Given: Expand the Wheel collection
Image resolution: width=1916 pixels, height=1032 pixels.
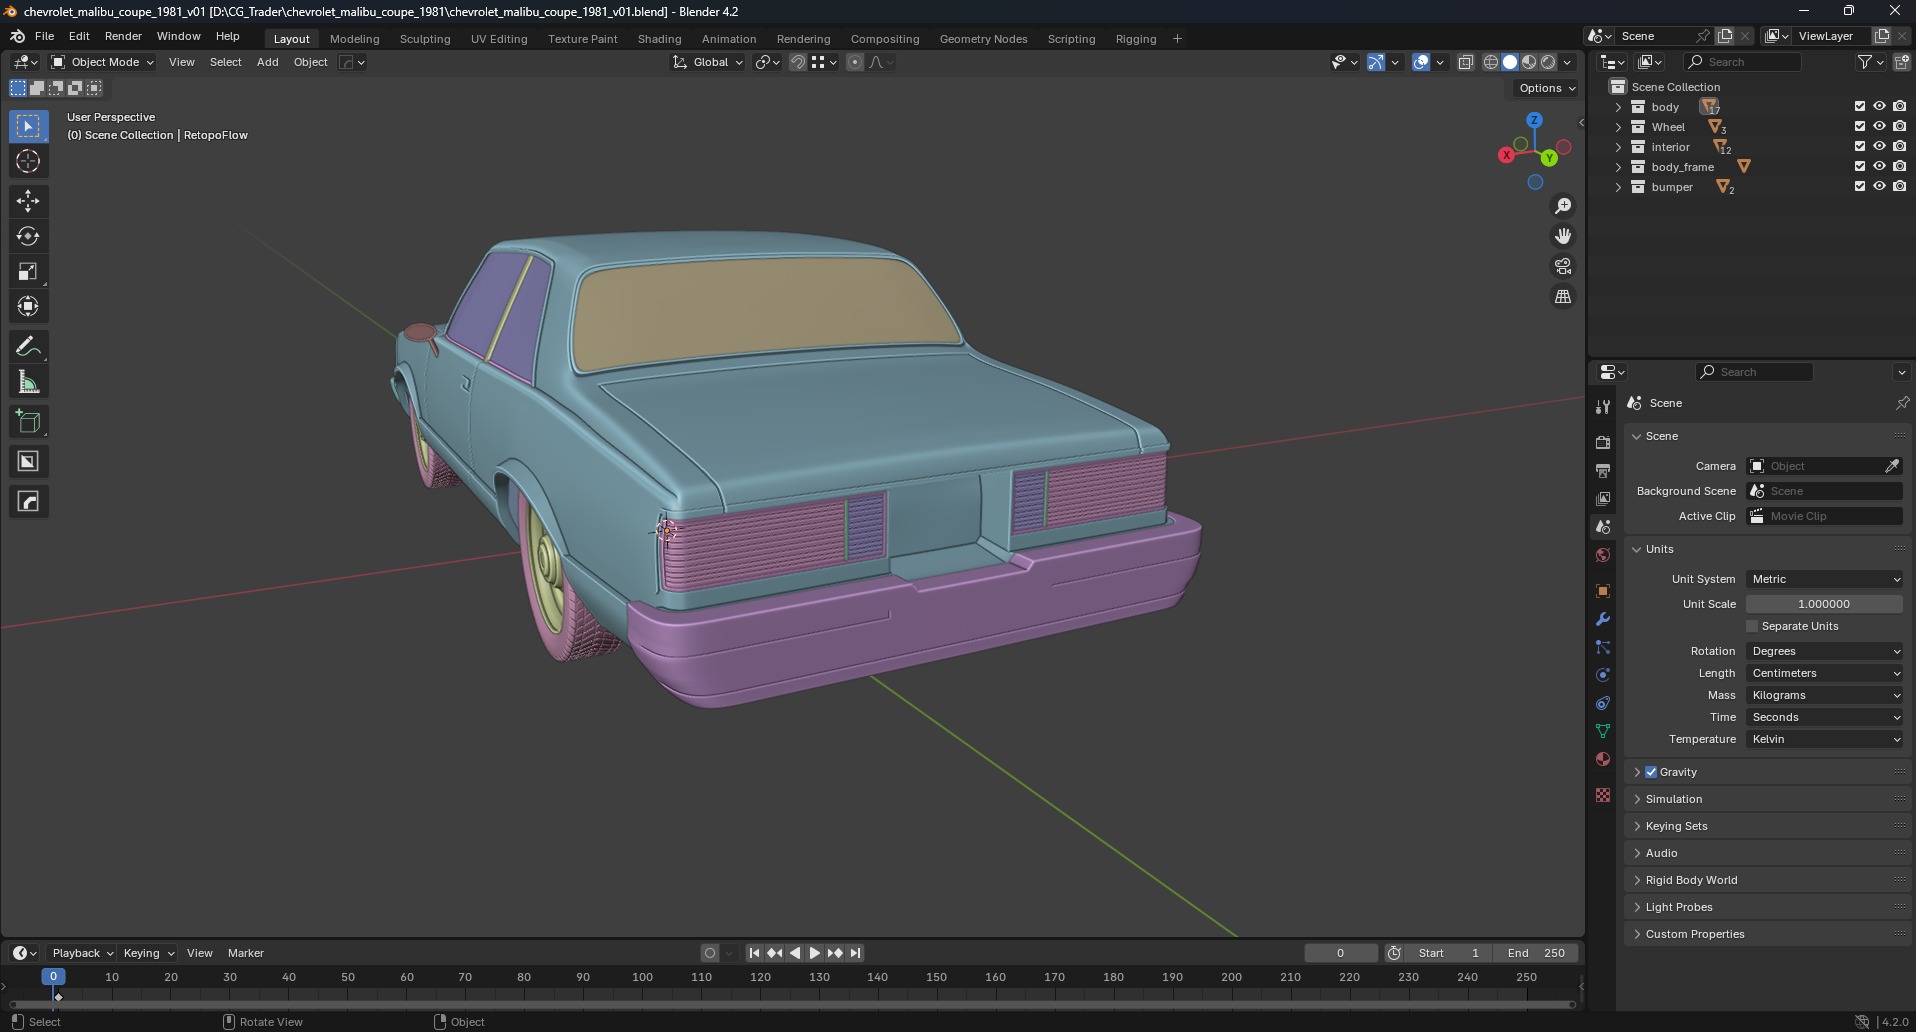Looking at the screenshot, I should (1618, 127).
